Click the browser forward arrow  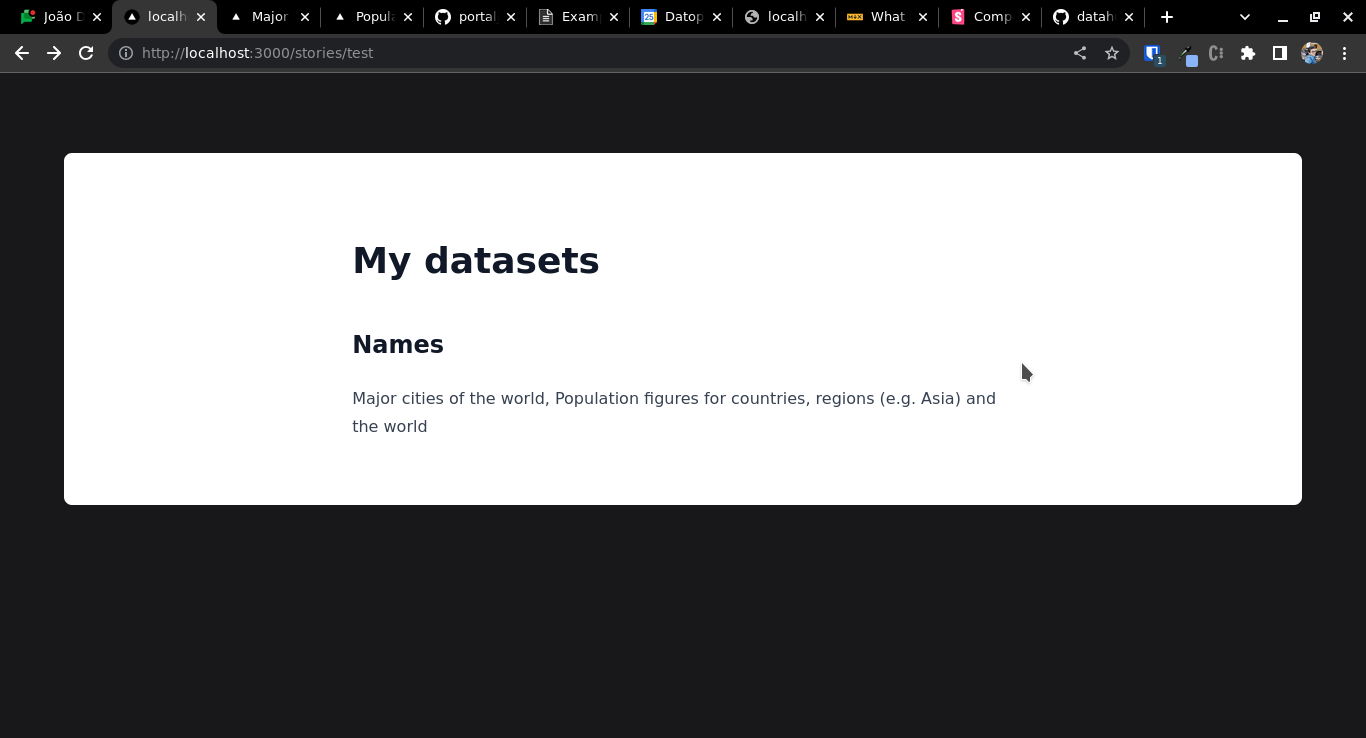click(x=54, y=53)
